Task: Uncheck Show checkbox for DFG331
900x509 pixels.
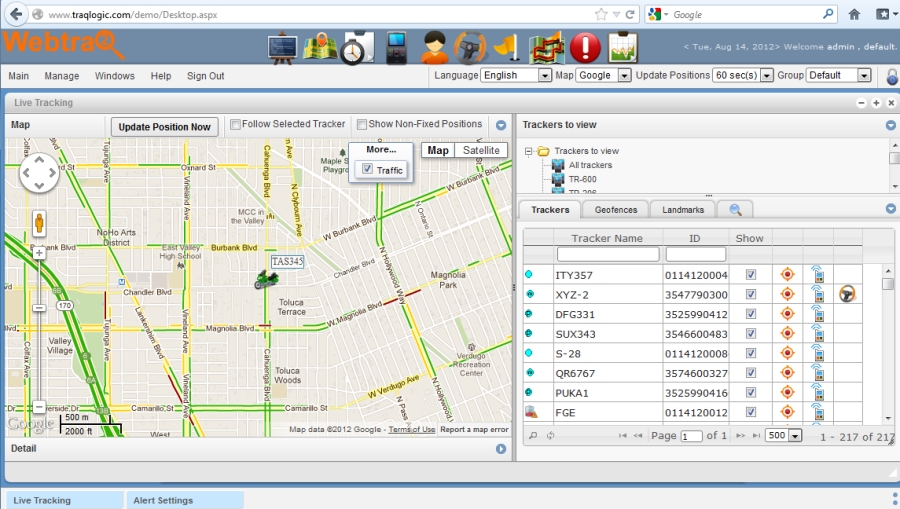Action: point(751,314)
